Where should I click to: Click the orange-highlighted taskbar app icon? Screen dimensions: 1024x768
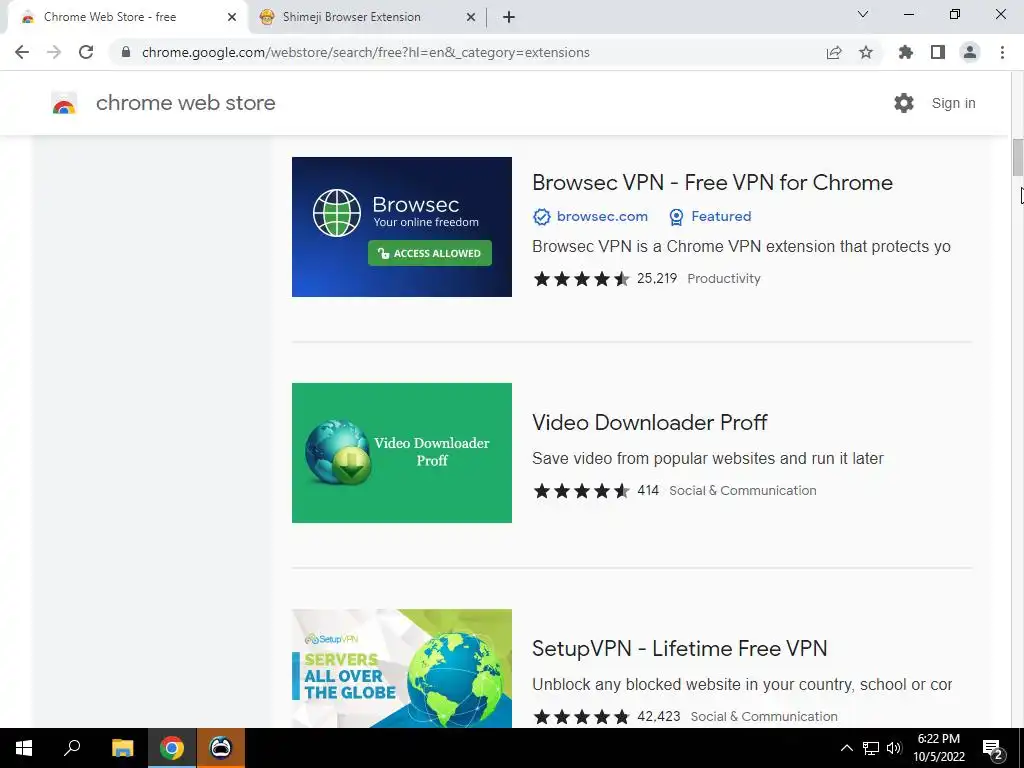click(x=221, y=748)
